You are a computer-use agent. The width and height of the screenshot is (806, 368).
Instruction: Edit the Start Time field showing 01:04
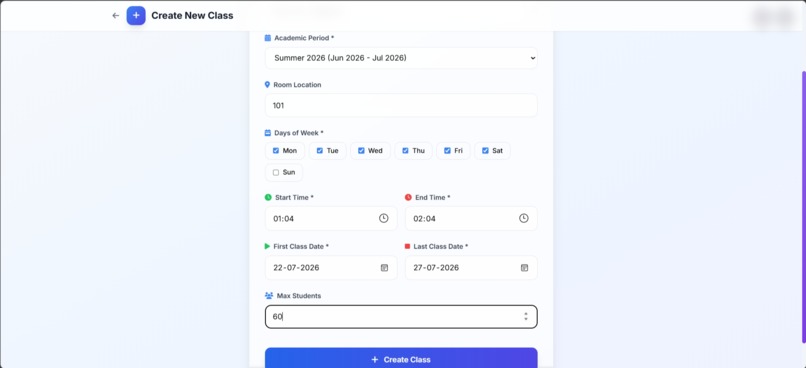click(331, 218)
